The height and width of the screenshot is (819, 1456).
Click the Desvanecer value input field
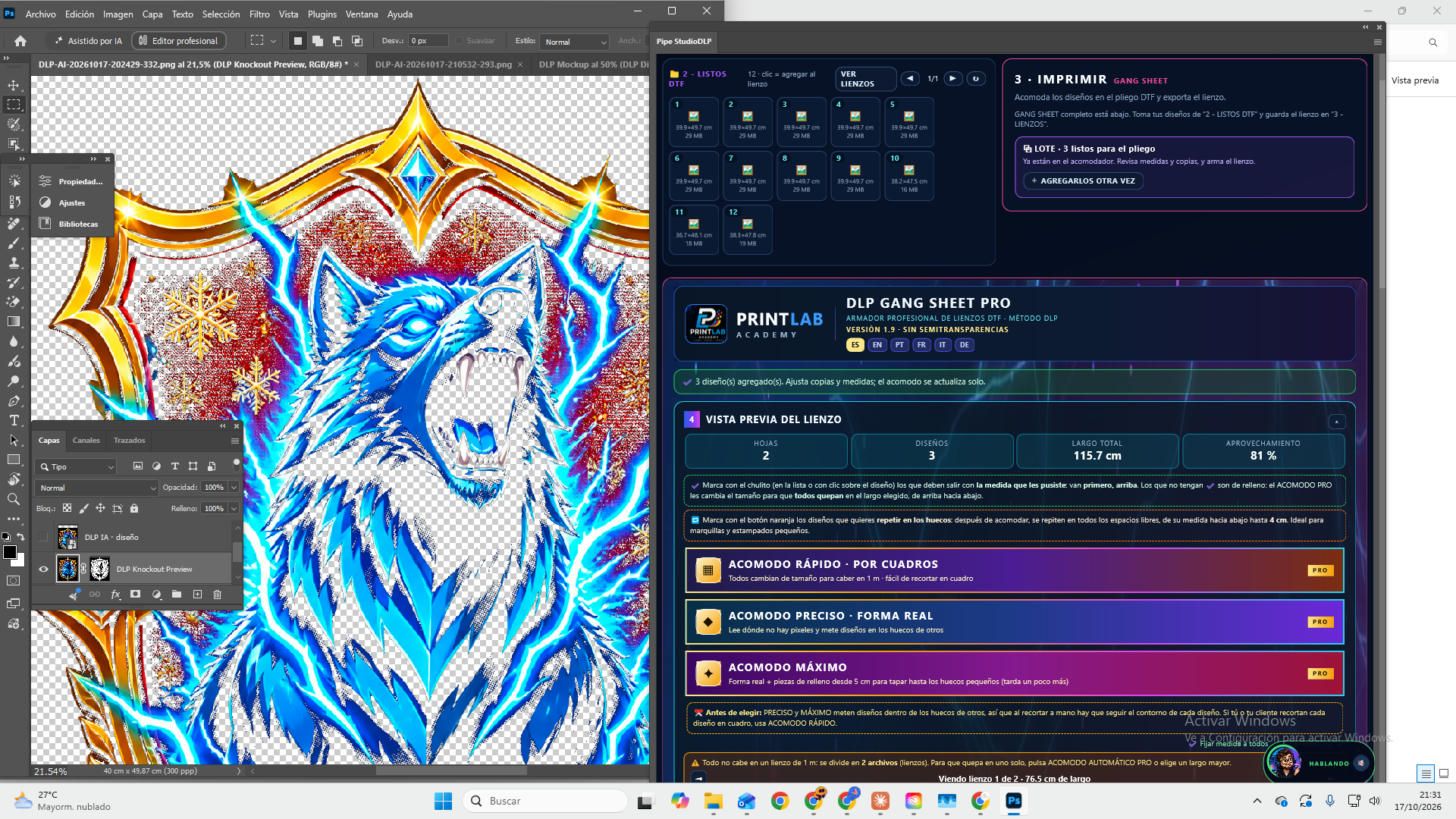click(x=430, y=41)
